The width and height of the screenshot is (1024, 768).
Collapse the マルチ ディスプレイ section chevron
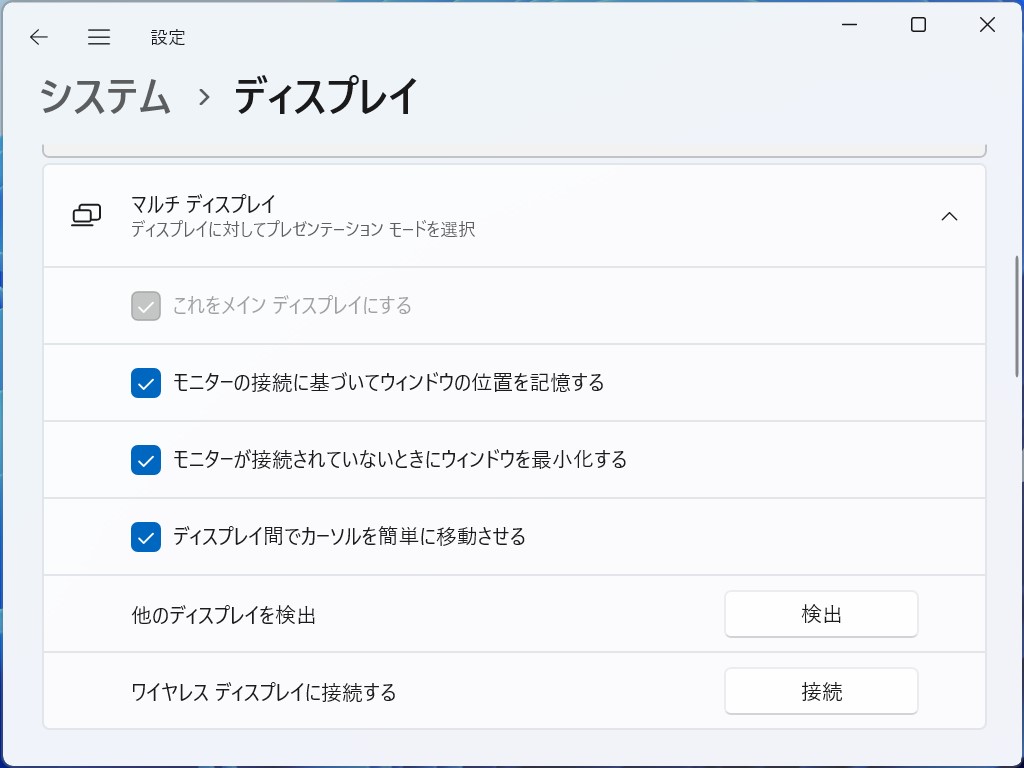click(x=950, y=215)
